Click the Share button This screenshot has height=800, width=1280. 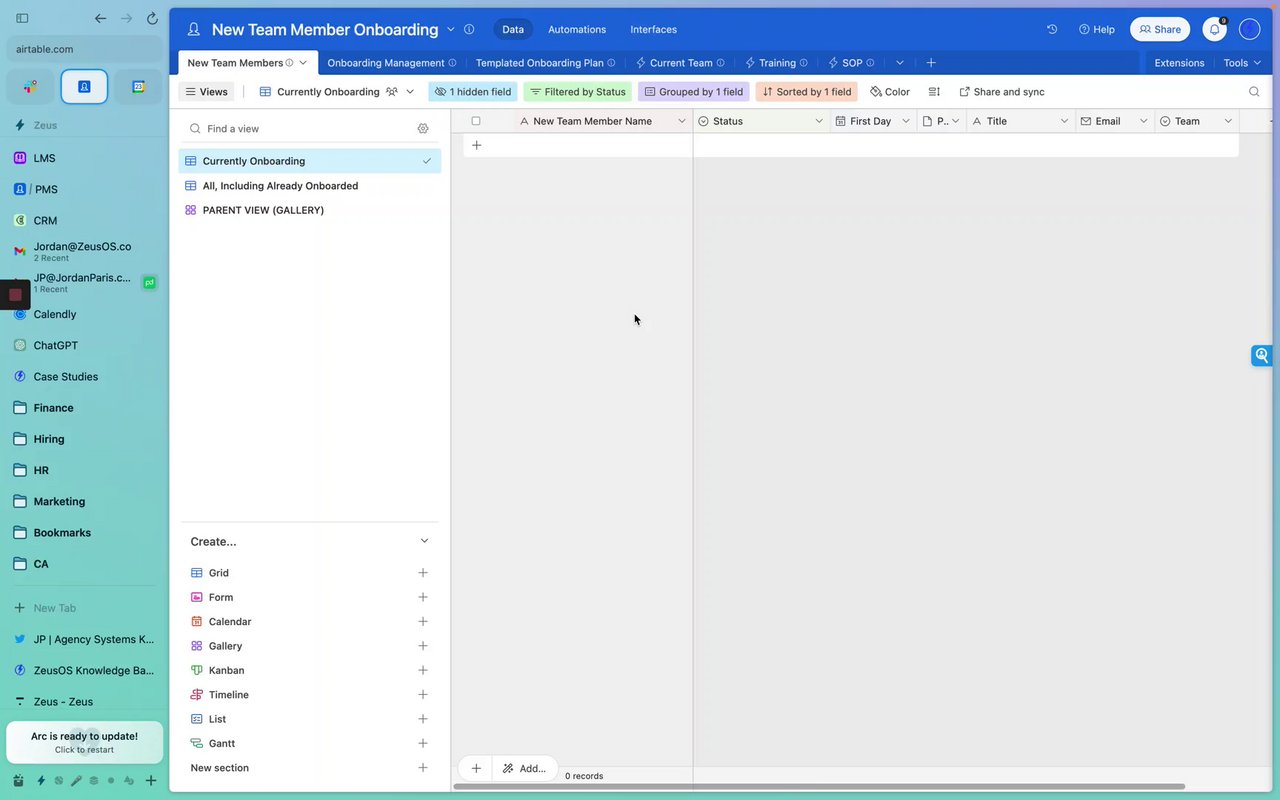point(1160,29)
